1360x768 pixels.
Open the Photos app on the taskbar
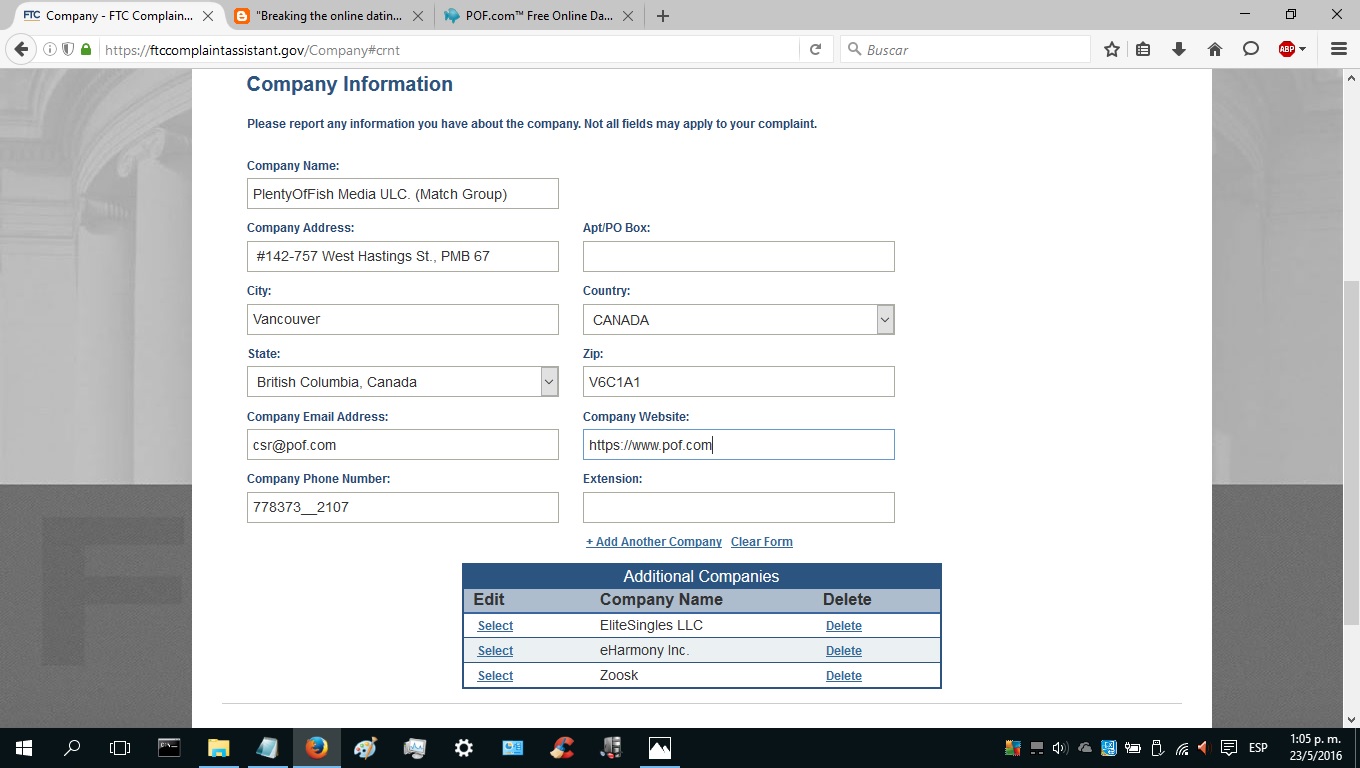[659, 748]
